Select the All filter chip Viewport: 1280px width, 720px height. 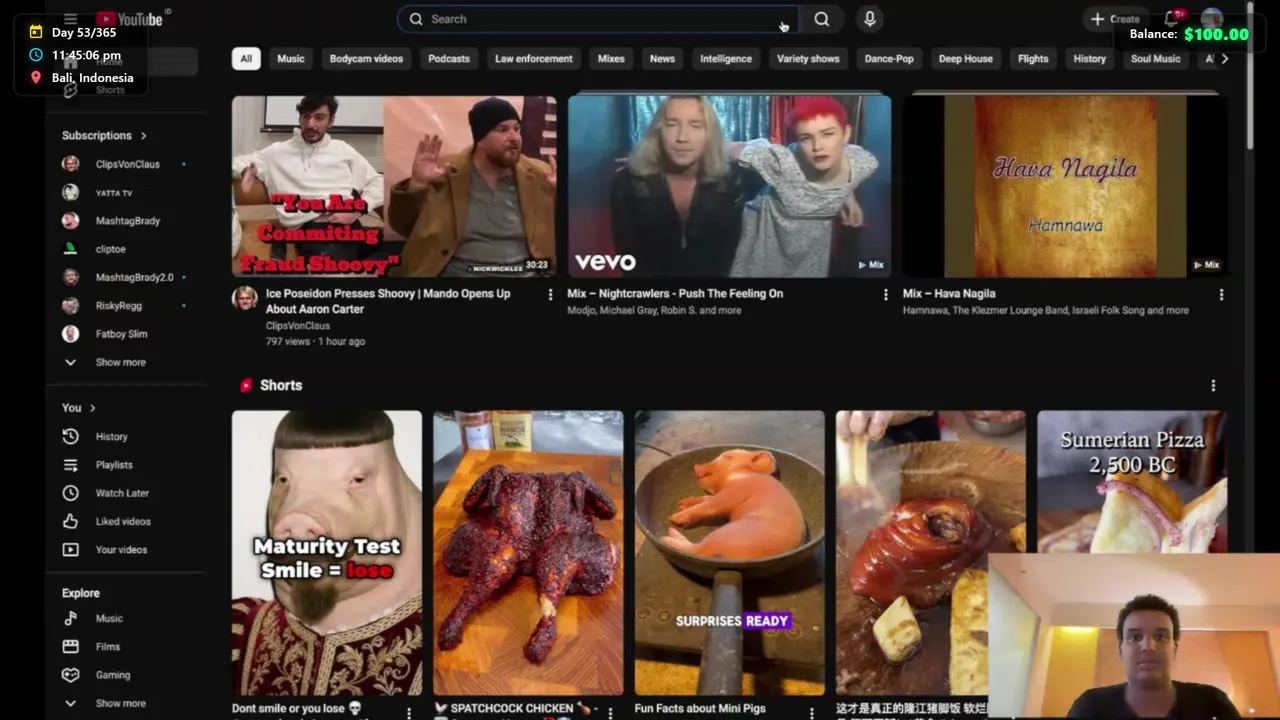246,59
